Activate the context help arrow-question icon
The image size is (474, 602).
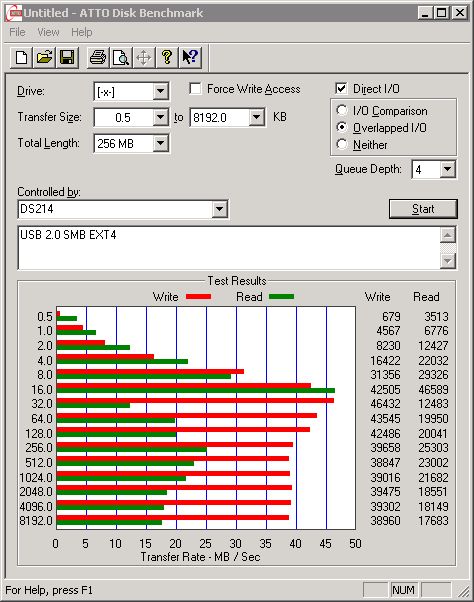tap(190, 58)
